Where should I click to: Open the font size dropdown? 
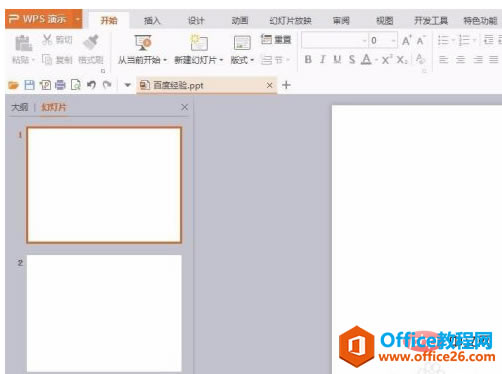tap(394, 41)
